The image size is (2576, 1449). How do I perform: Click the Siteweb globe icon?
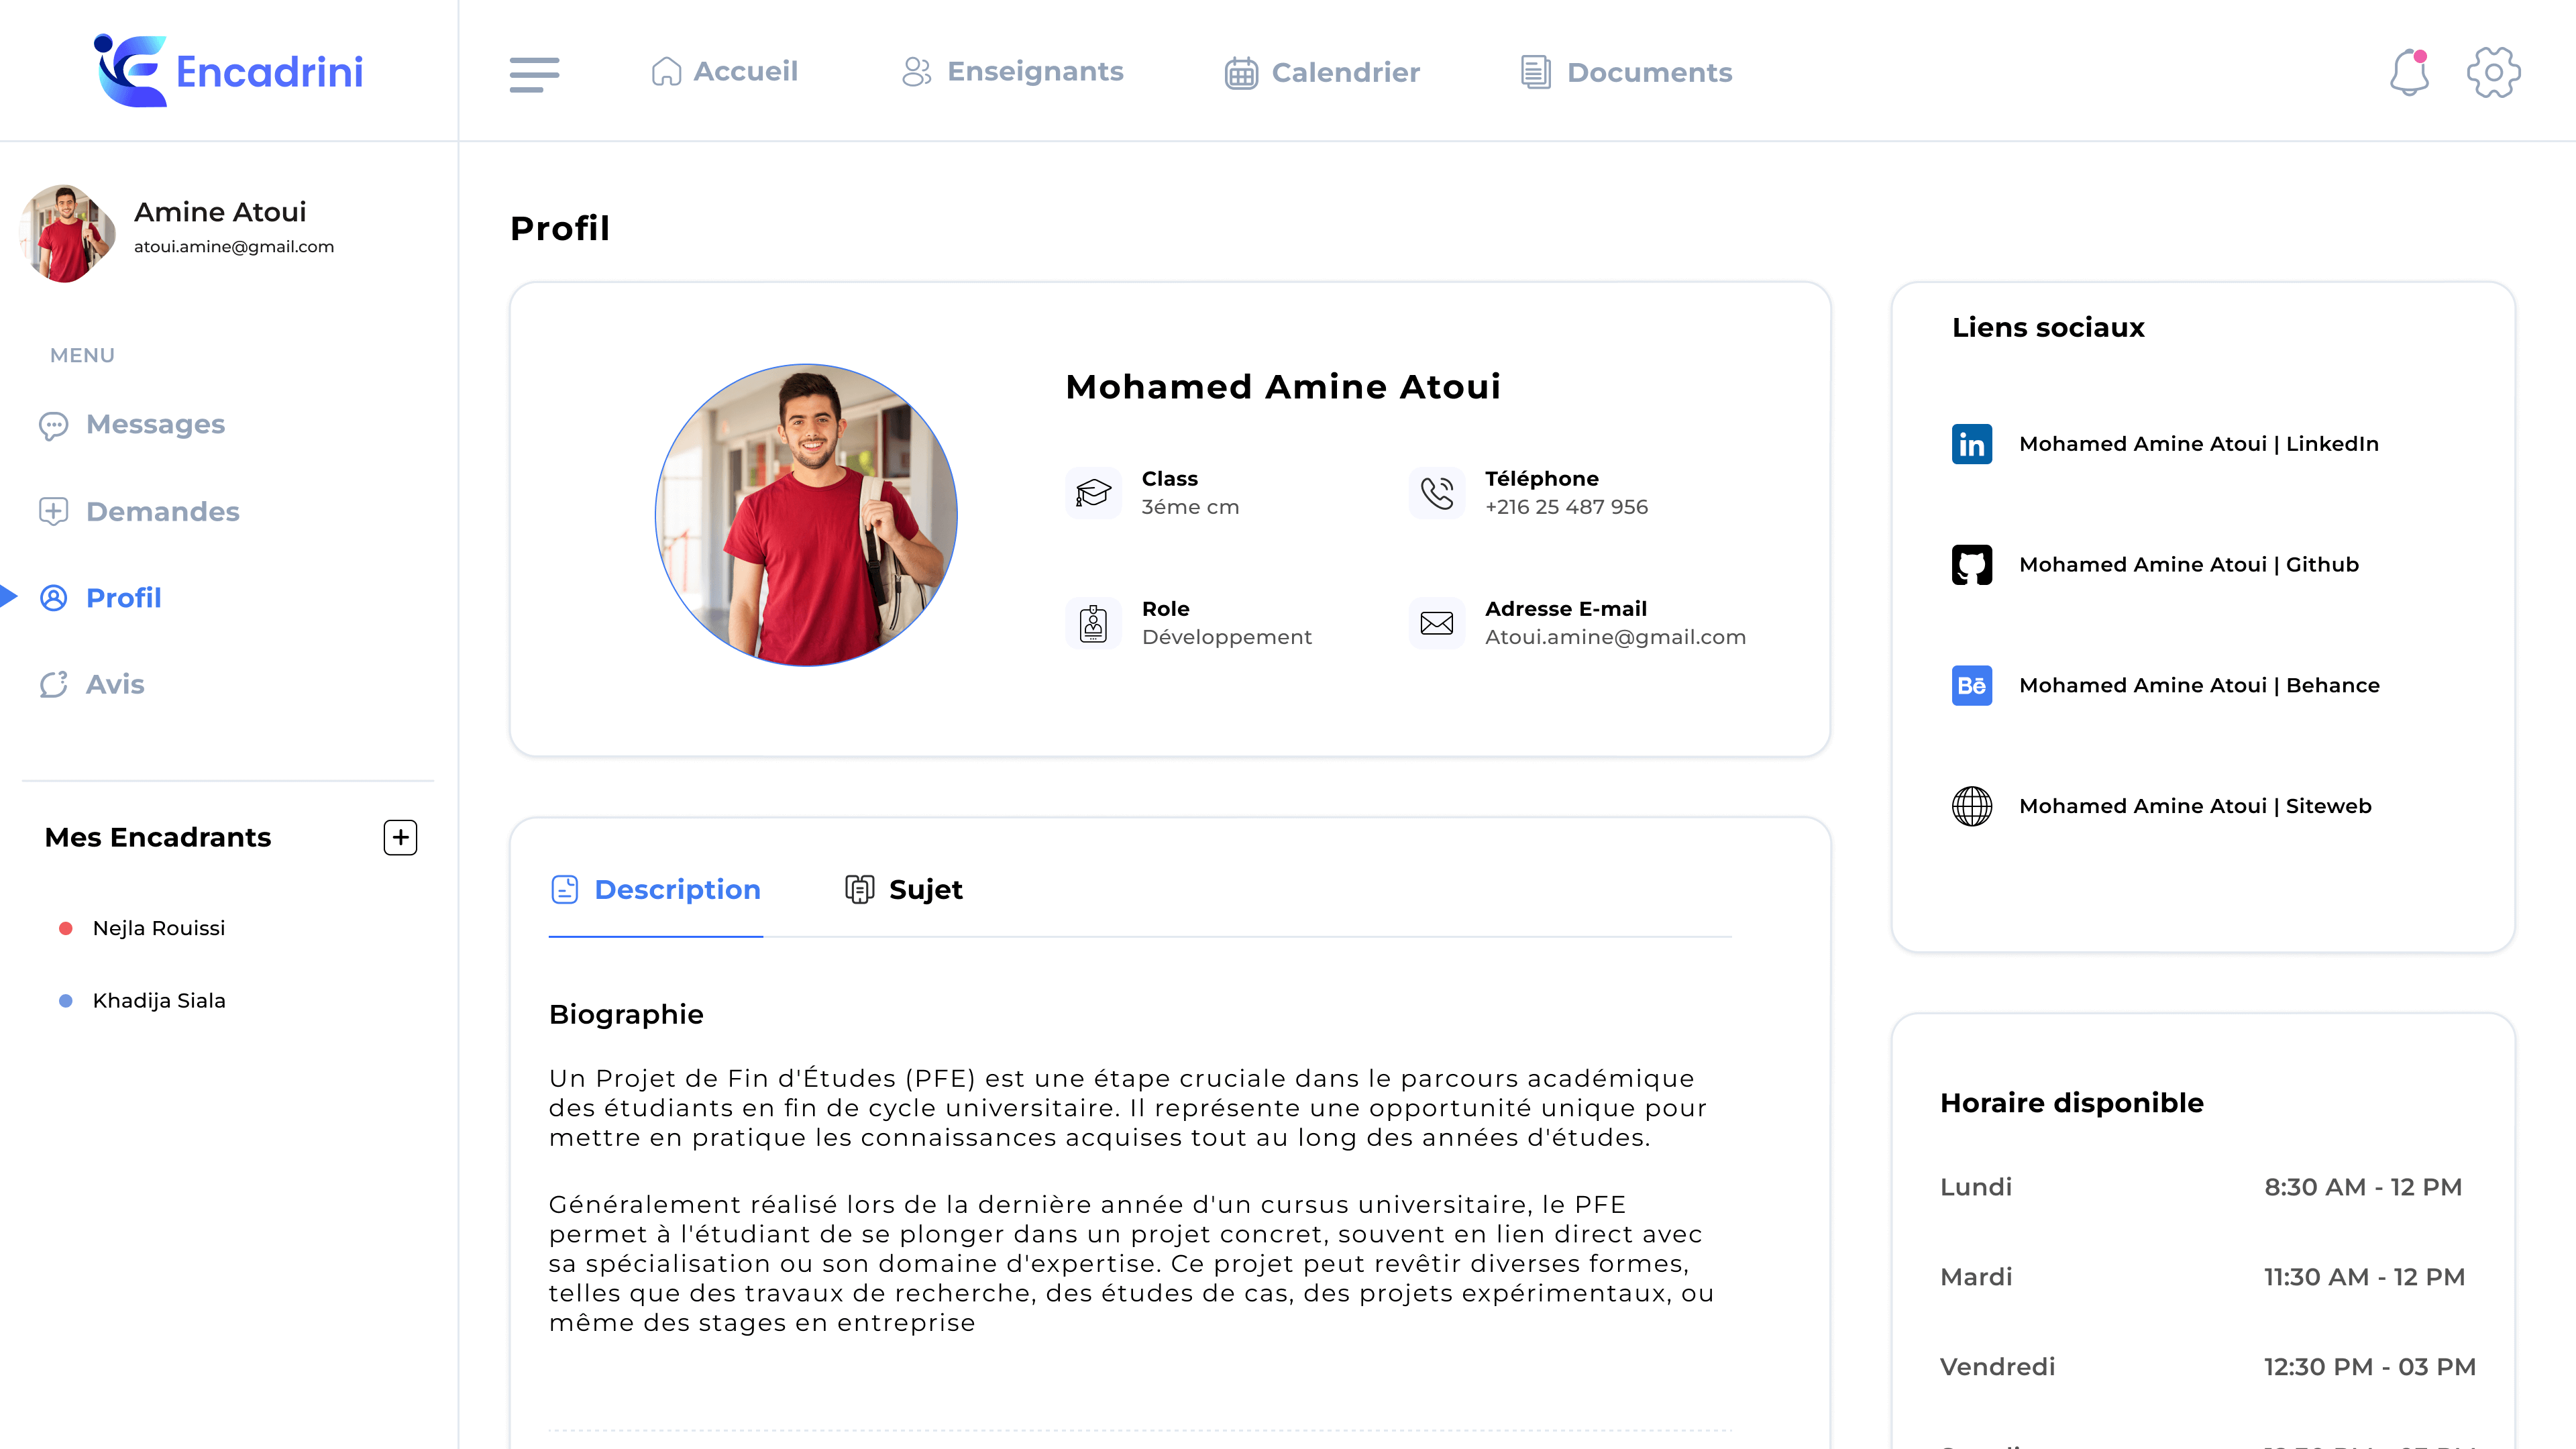[x=1971, y=807]
